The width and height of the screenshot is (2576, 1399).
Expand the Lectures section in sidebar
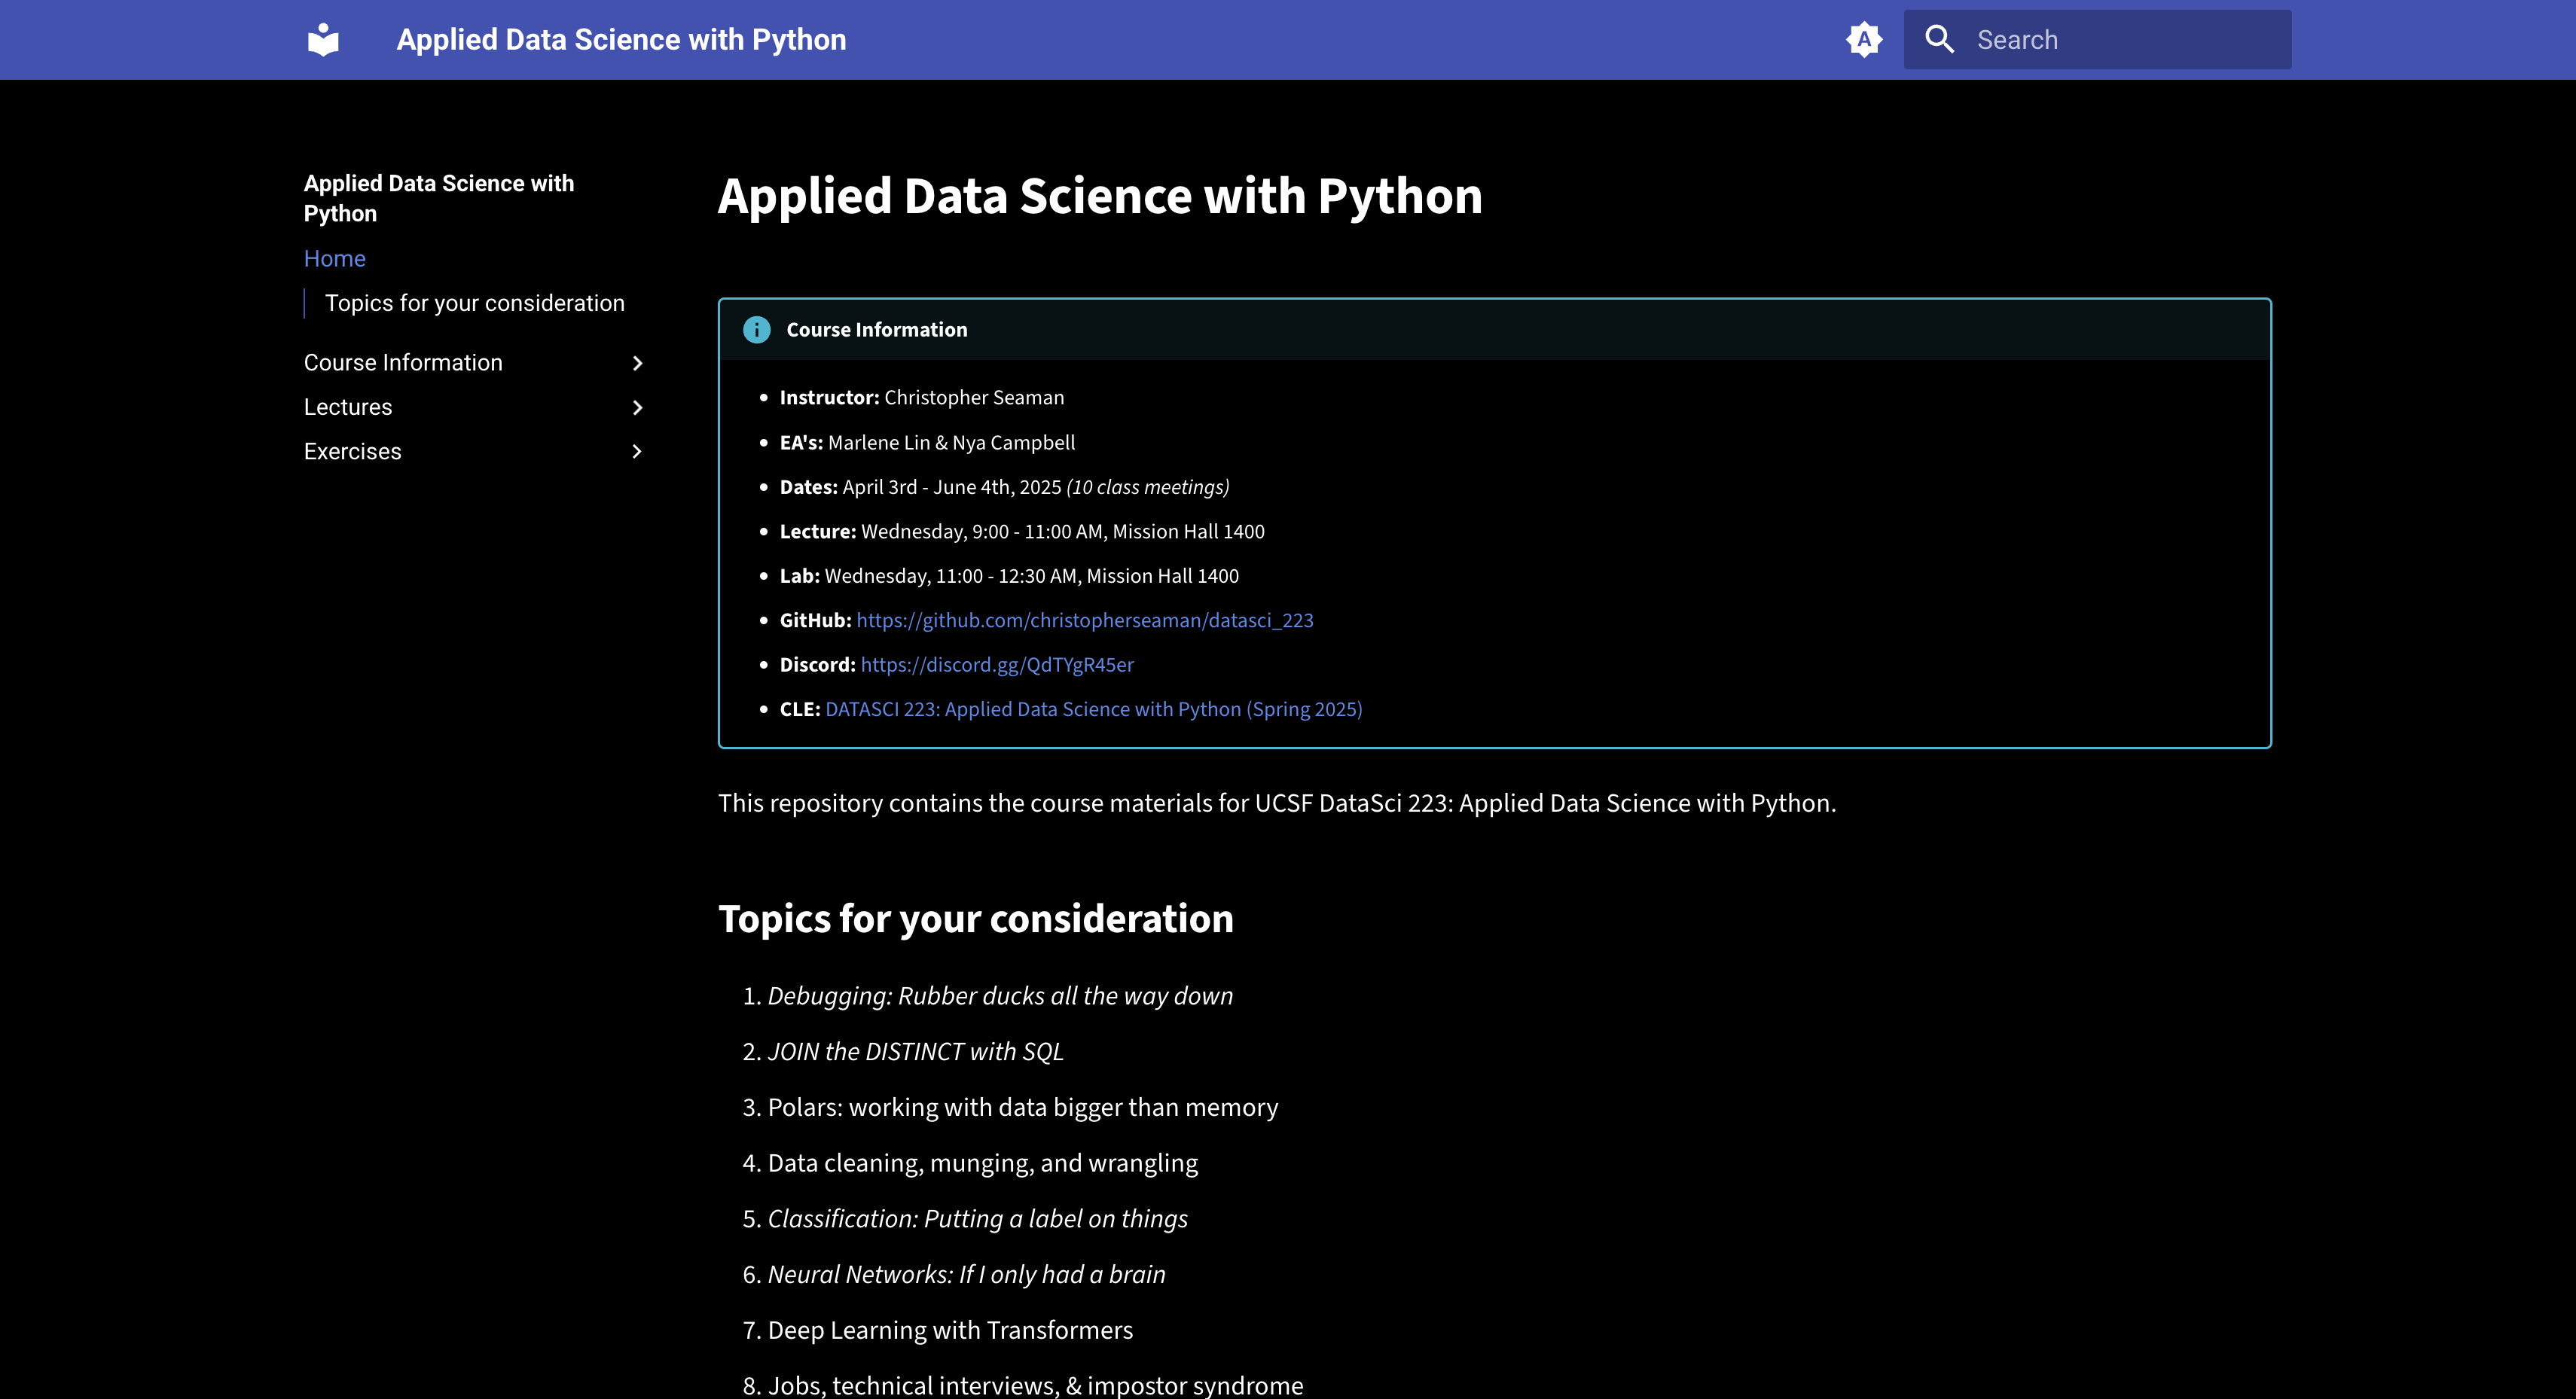click(638, 407)
